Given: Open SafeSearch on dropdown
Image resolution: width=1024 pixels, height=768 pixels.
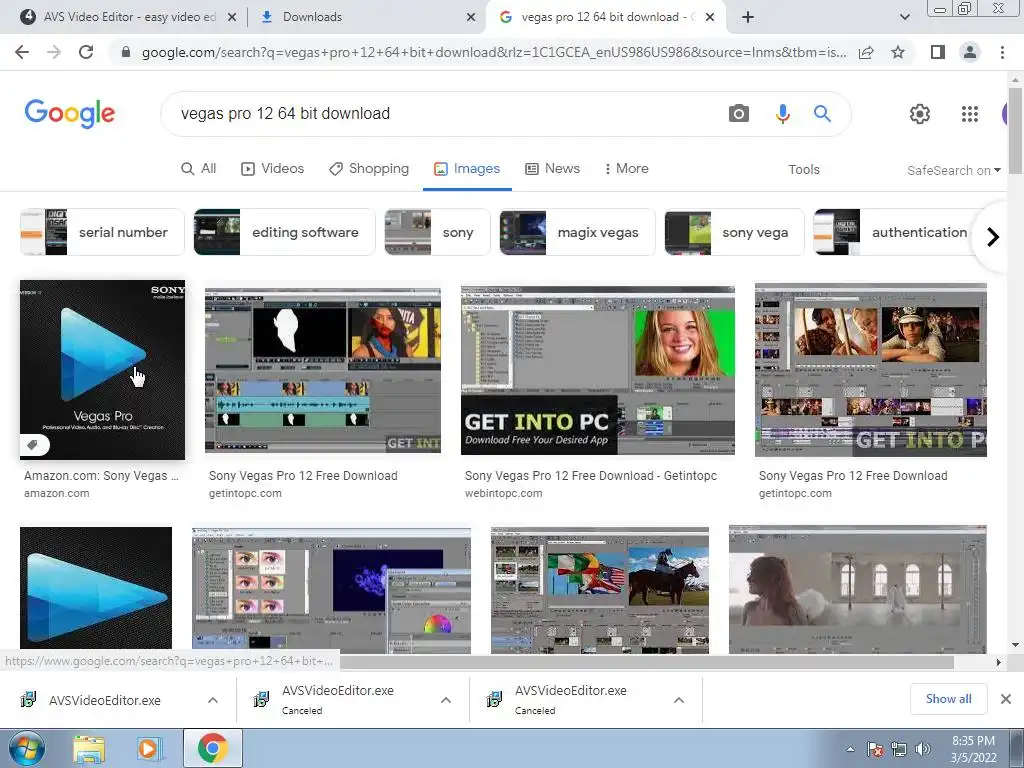Looking at the screenshot, I should pyautogui.click(x=953, y=170).
